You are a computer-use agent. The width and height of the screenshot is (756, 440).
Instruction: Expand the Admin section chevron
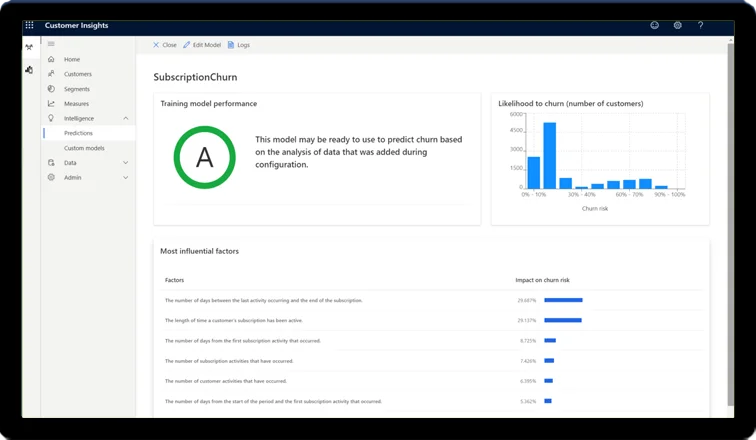tap(125, 177)
